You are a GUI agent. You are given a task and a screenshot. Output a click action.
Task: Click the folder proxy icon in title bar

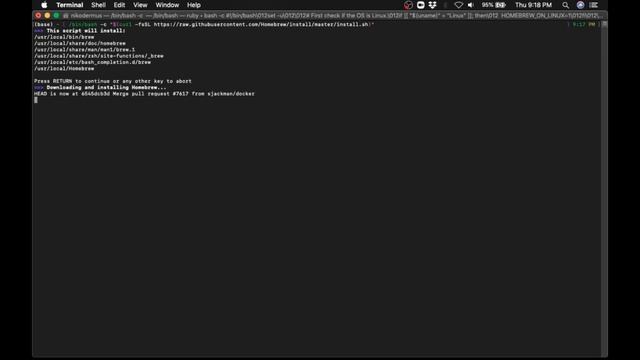pos(66,16)
